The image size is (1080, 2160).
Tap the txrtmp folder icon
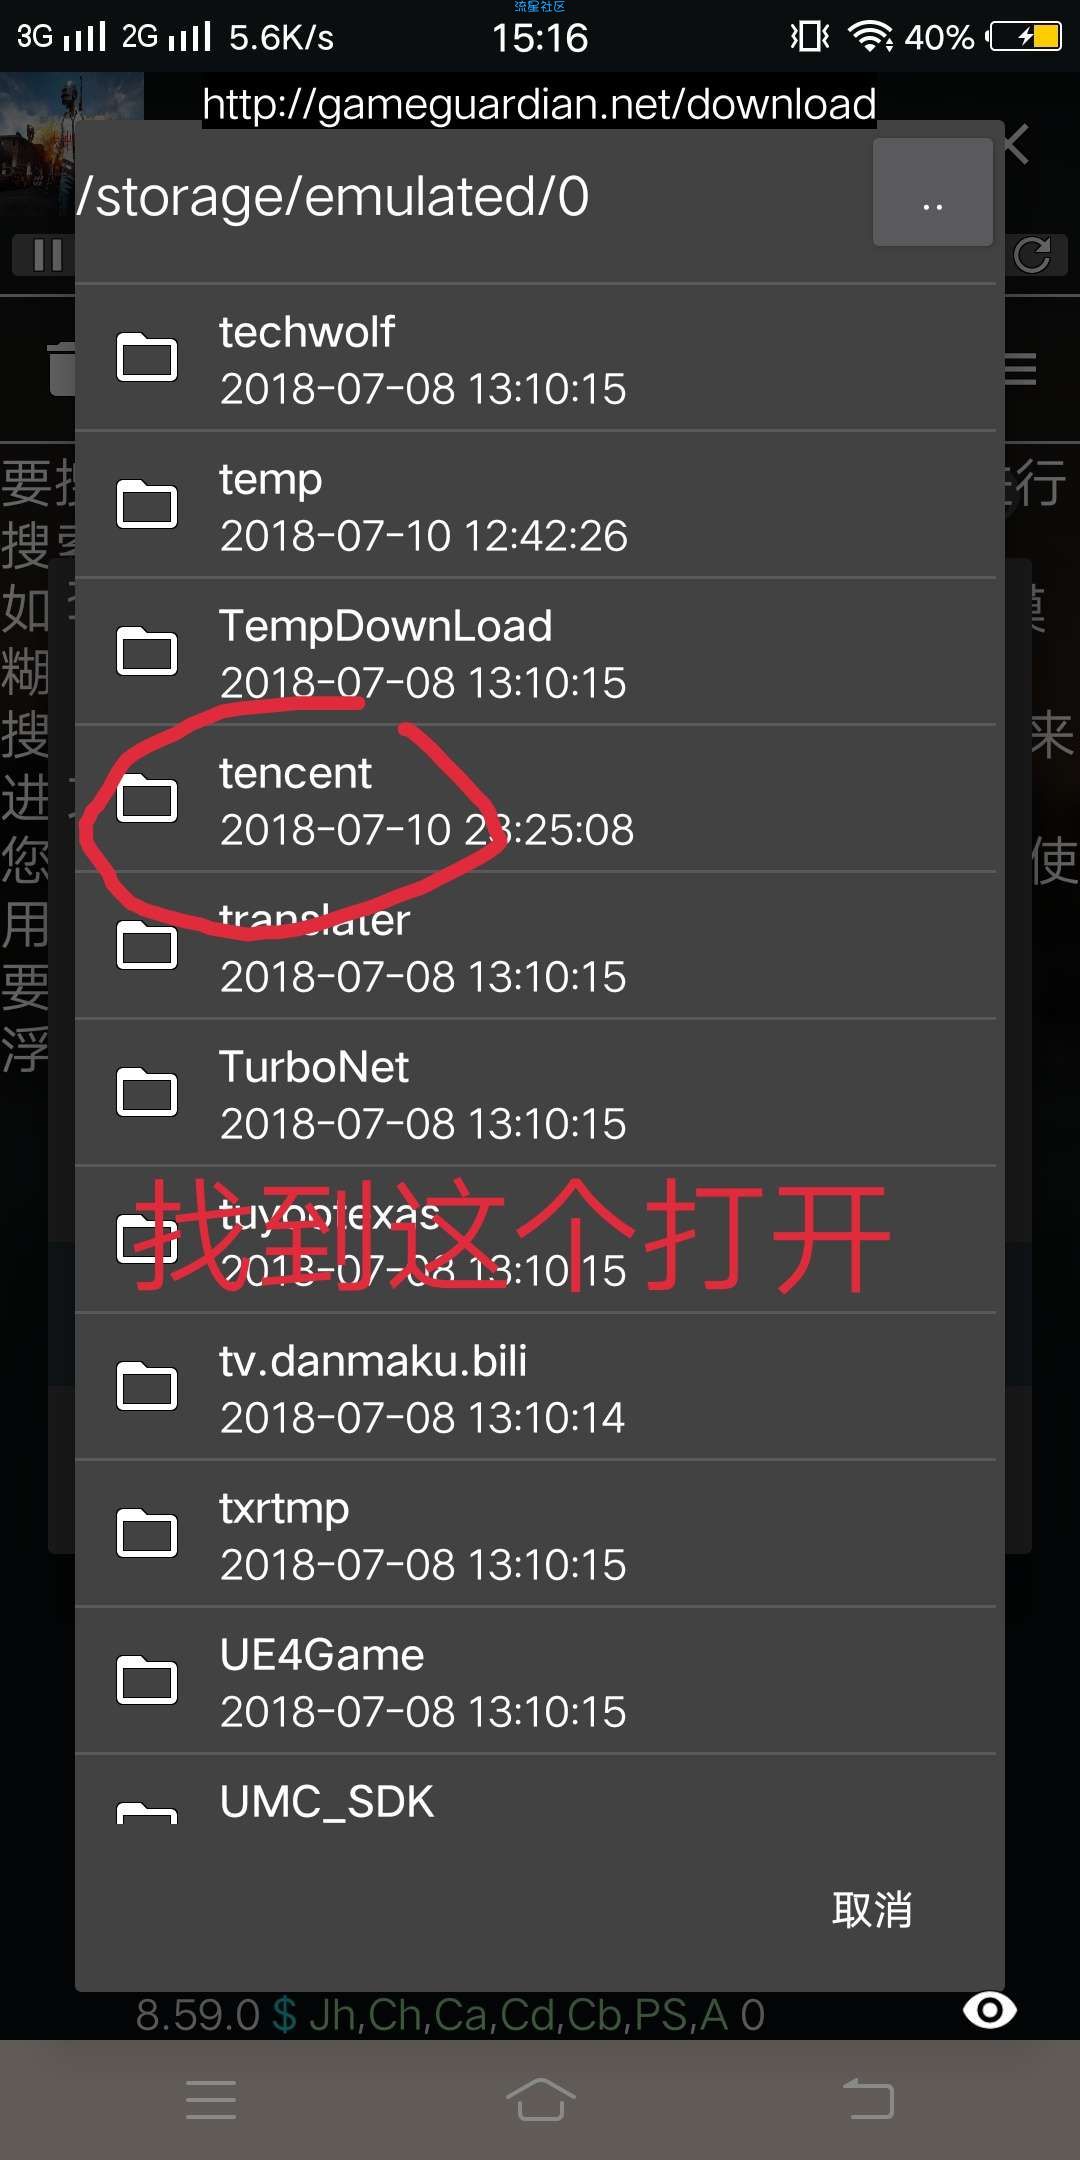pyautogui.click(x=147, y=1533)
